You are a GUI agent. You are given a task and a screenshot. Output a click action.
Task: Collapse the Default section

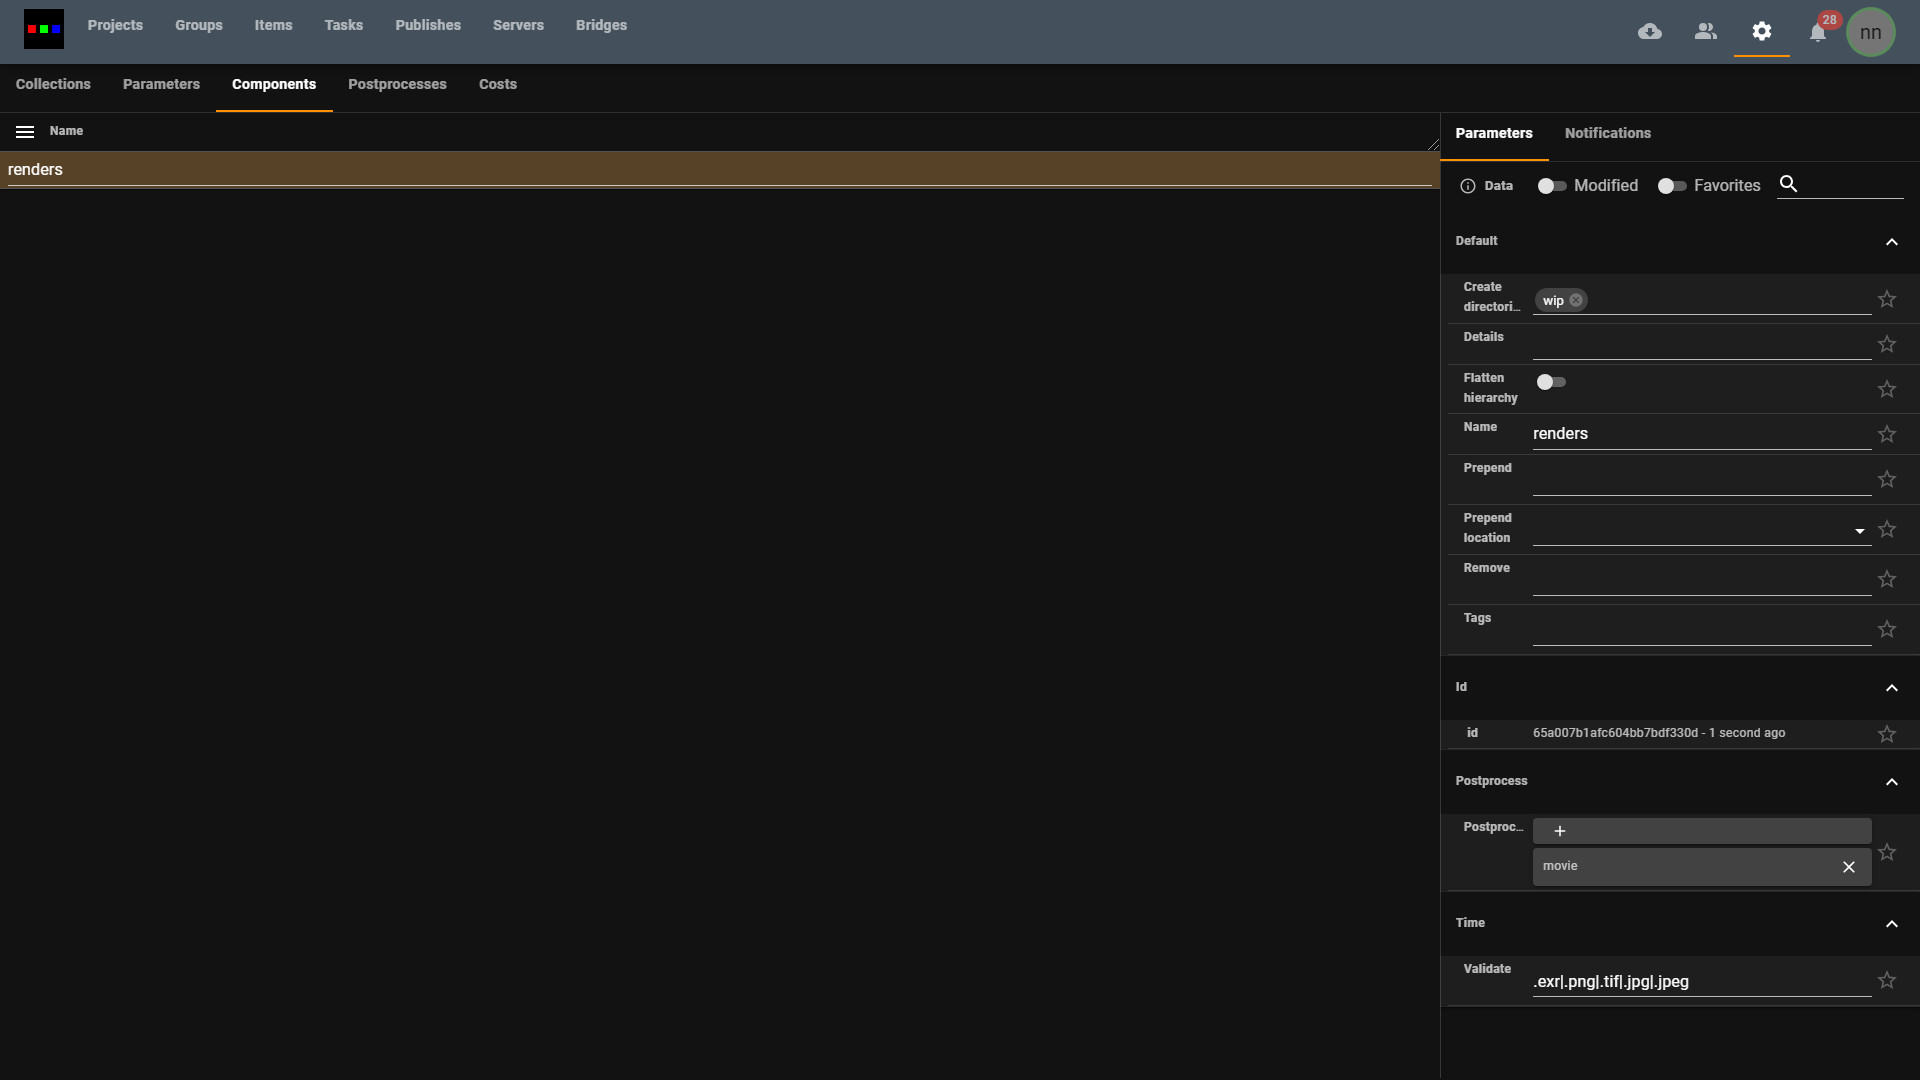point(1891,242)
